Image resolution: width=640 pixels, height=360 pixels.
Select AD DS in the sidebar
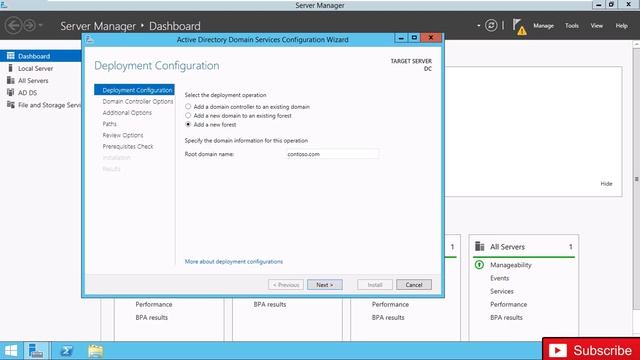[x=27, y=93]
